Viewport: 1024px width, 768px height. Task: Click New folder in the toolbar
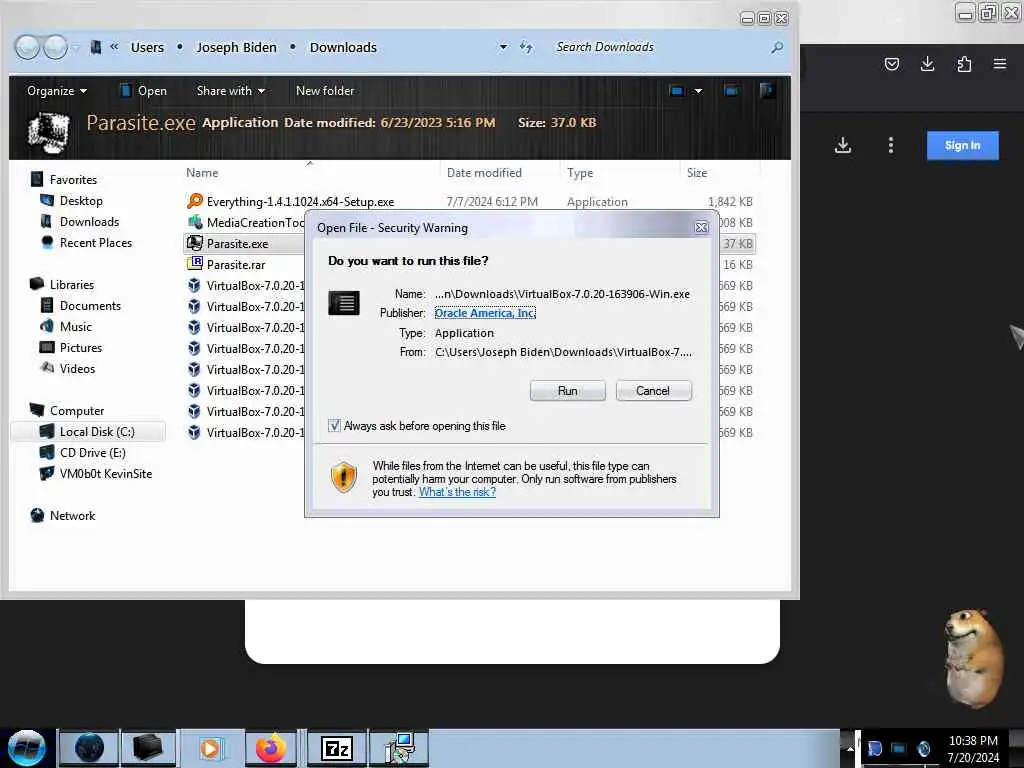(x=325, y=91)
